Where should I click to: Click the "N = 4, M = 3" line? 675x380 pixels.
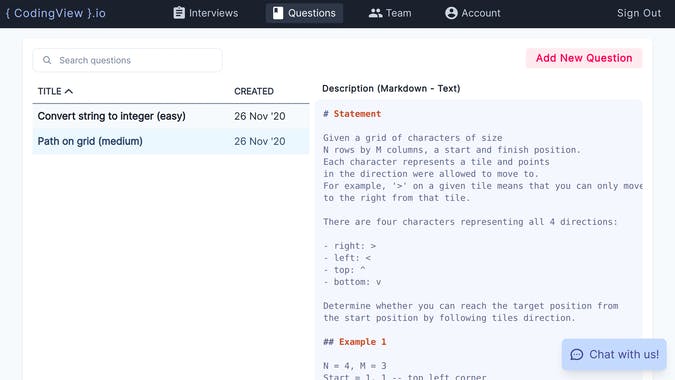[x=355, y=366]
